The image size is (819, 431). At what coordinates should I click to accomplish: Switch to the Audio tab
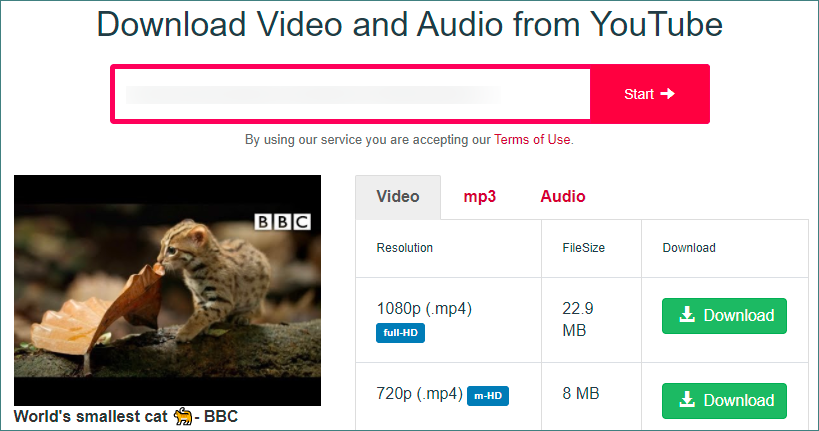coord(563,197)
